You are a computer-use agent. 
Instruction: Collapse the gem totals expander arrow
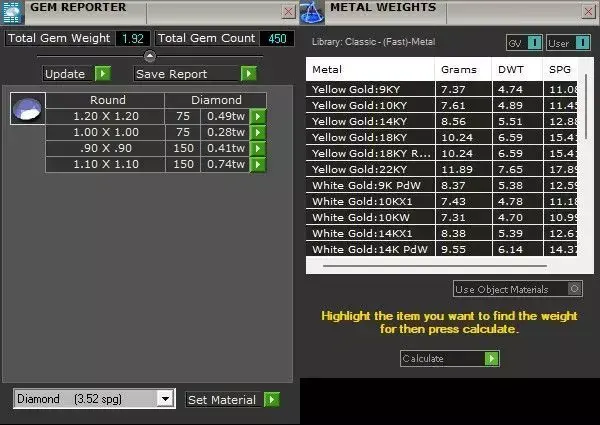(150, 57)
